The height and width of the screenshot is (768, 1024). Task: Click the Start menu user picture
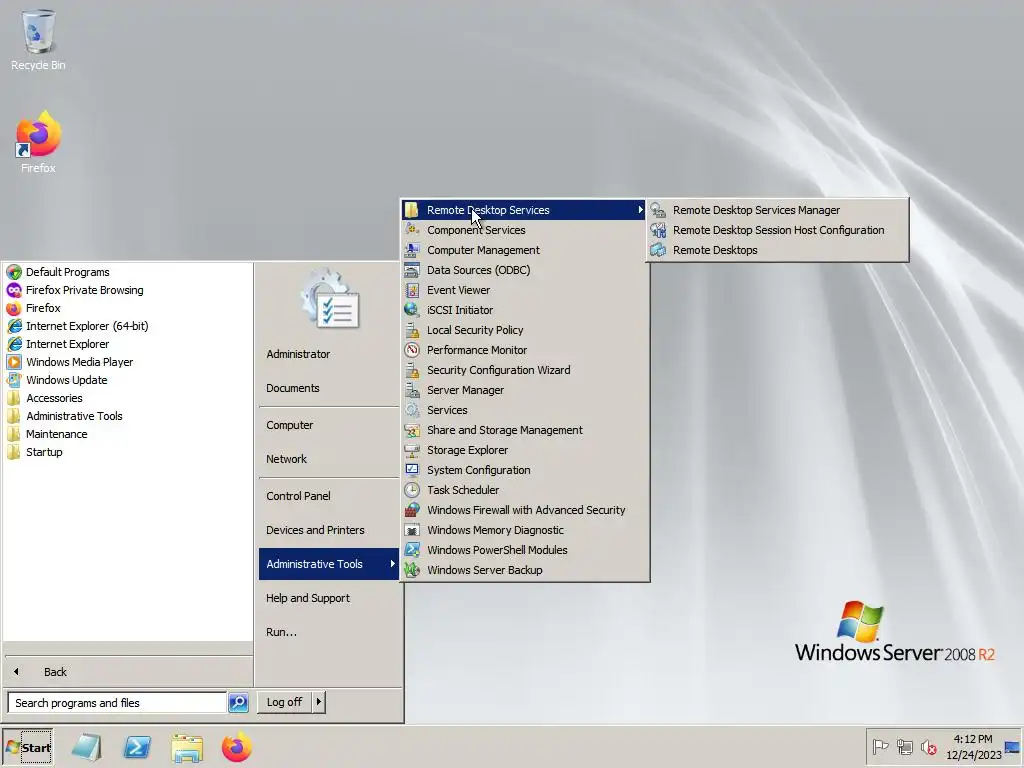[330, 298]
